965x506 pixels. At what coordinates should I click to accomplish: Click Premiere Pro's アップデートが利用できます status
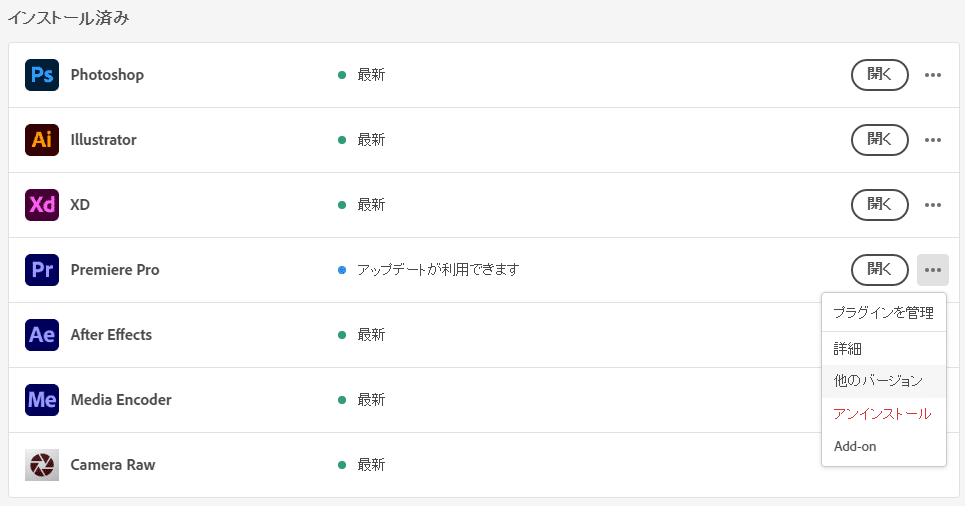[x=438, y=270]
